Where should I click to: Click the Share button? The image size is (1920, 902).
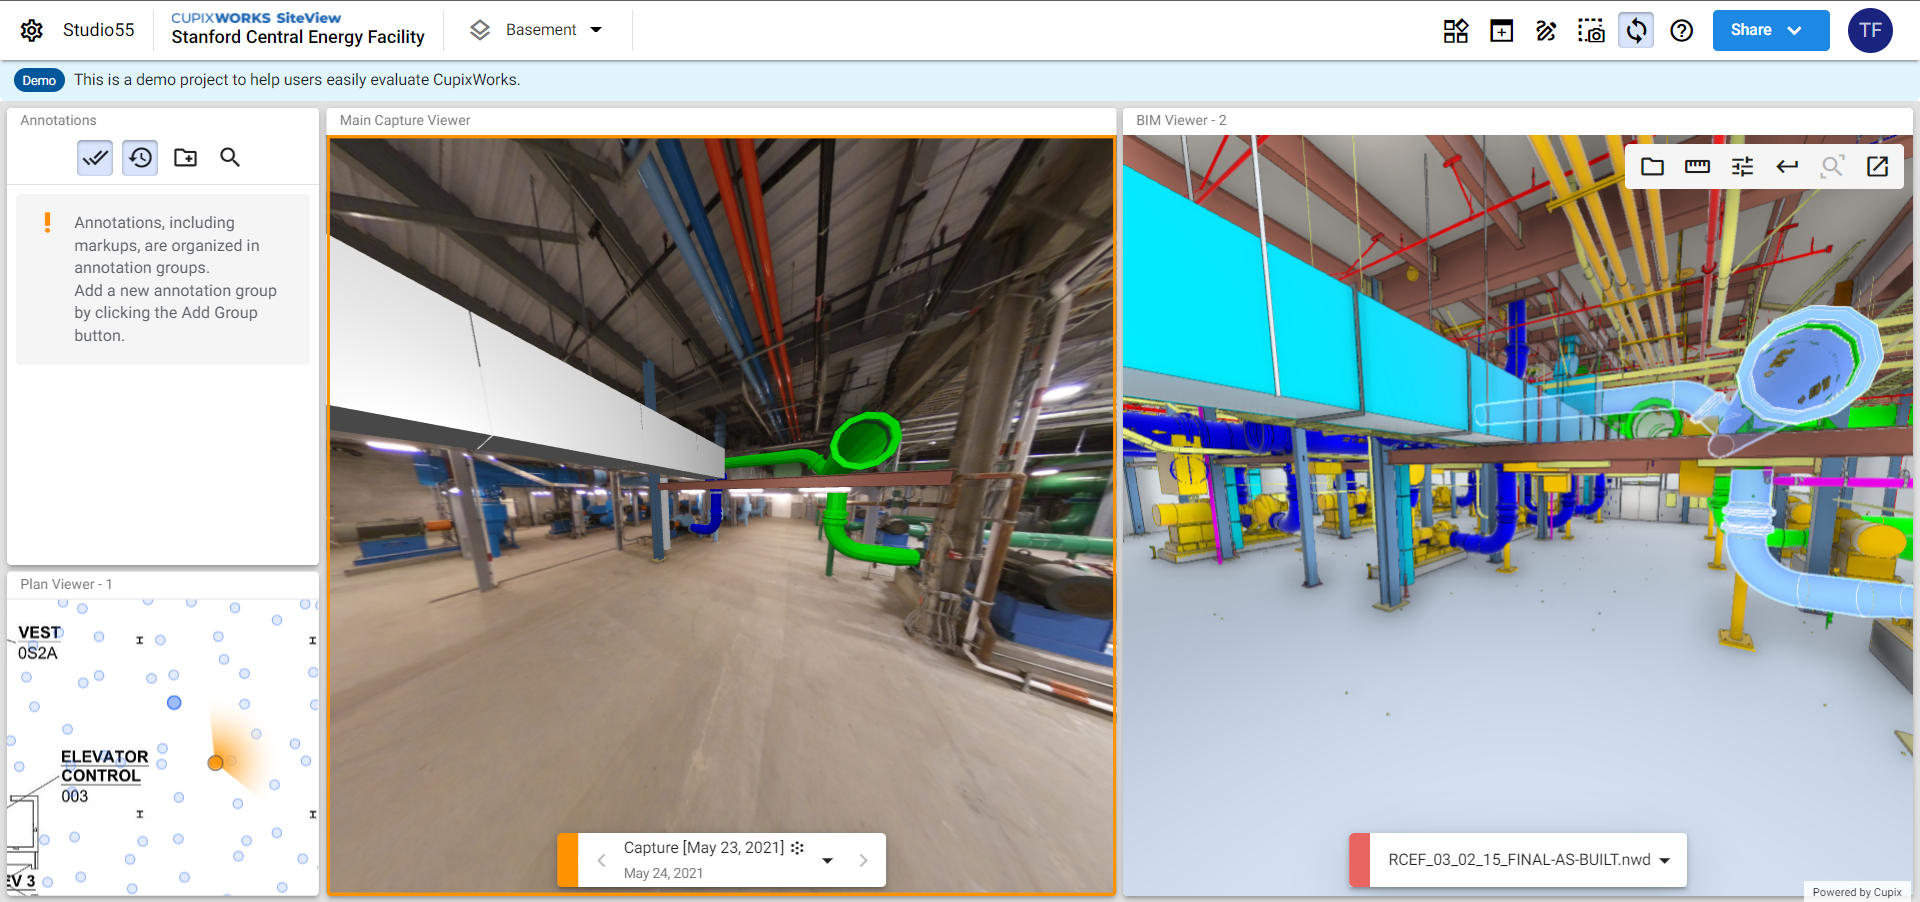point(1770,30)
